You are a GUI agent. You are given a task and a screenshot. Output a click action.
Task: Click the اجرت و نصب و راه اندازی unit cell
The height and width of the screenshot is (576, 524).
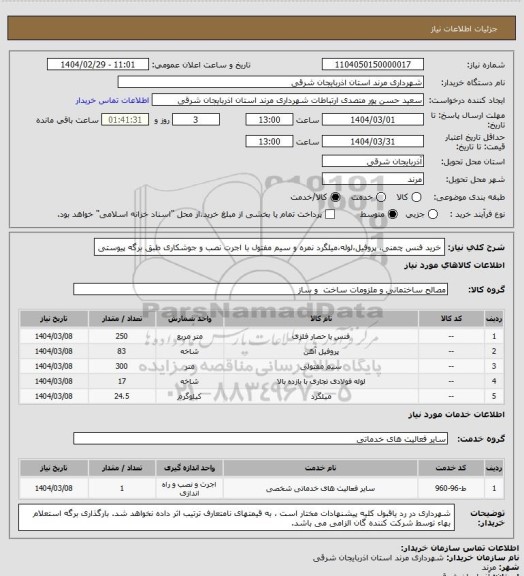tap(190, 489)
